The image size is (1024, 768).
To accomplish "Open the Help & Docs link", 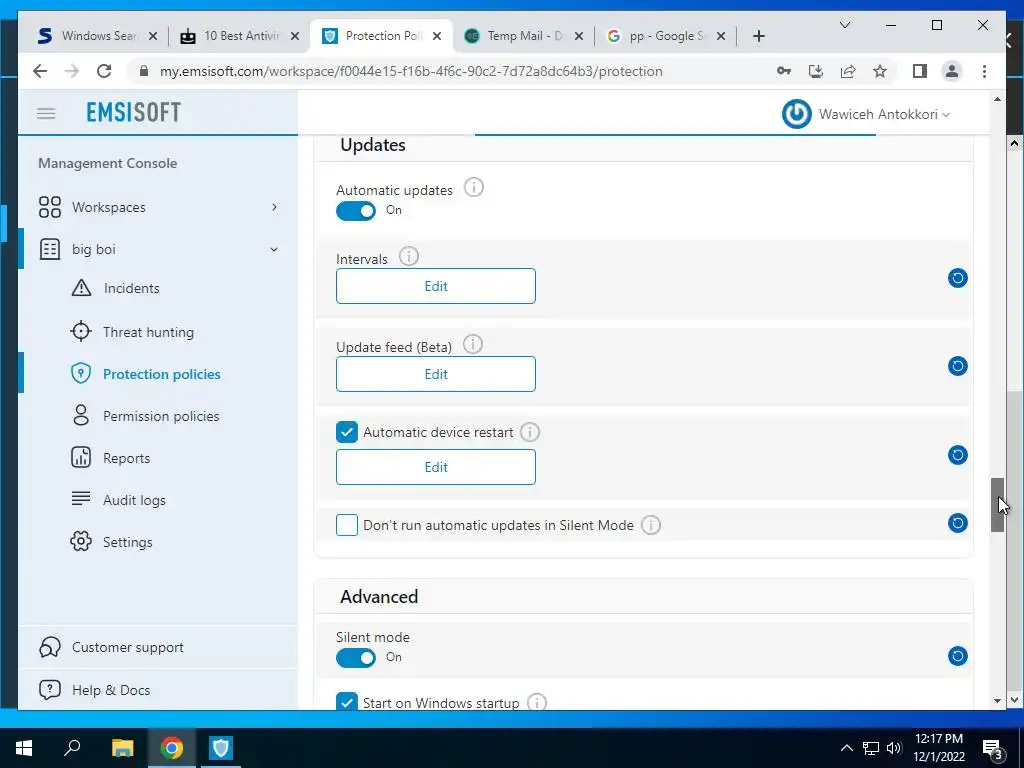I will click(111, 690).
